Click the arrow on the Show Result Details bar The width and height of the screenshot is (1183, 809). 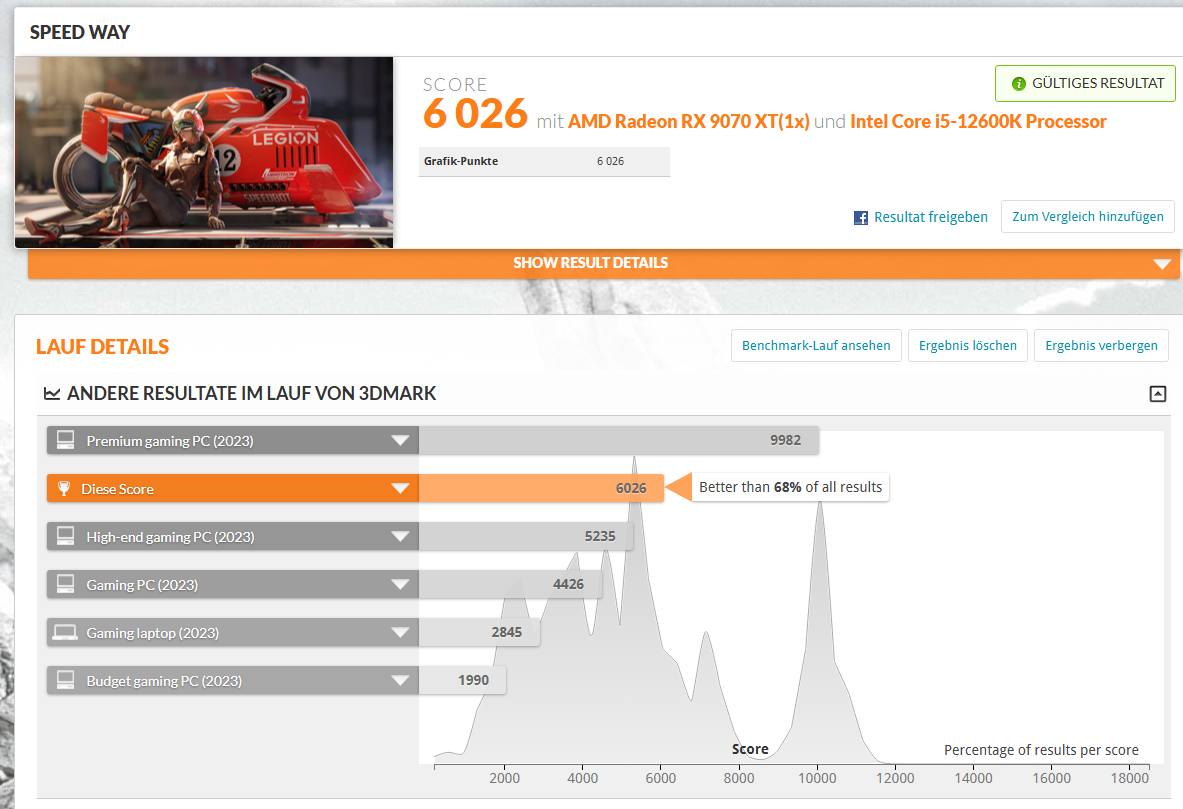[1162, 264]
